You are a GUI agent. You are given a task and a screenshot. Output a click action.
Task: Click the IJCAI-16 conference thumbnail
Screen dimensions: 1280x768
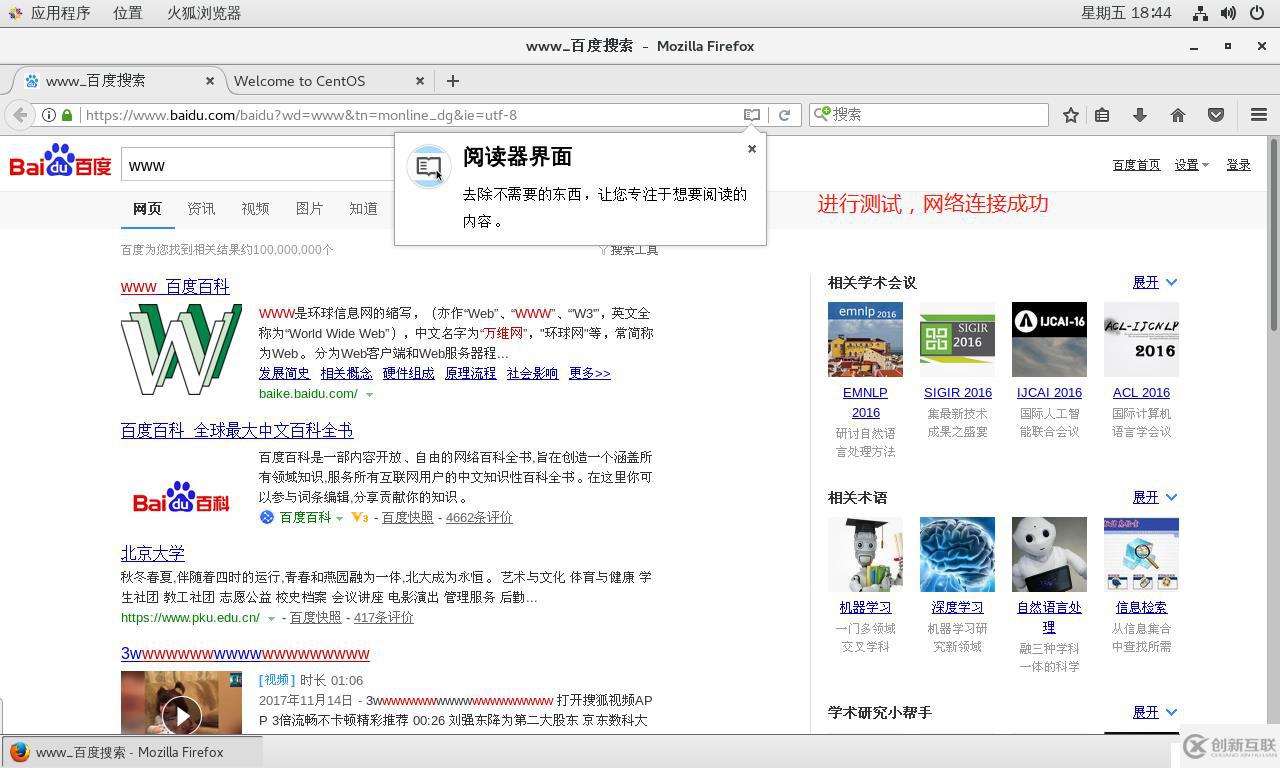(x=1049, y=340)
